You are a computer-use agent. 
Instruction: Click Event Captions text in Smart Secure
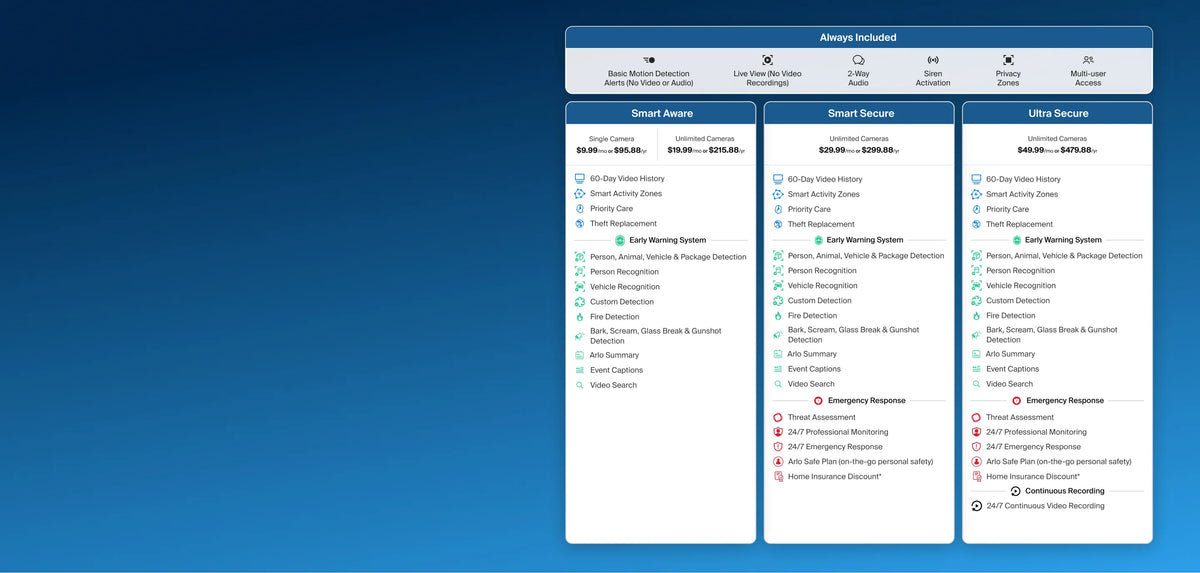814,369
